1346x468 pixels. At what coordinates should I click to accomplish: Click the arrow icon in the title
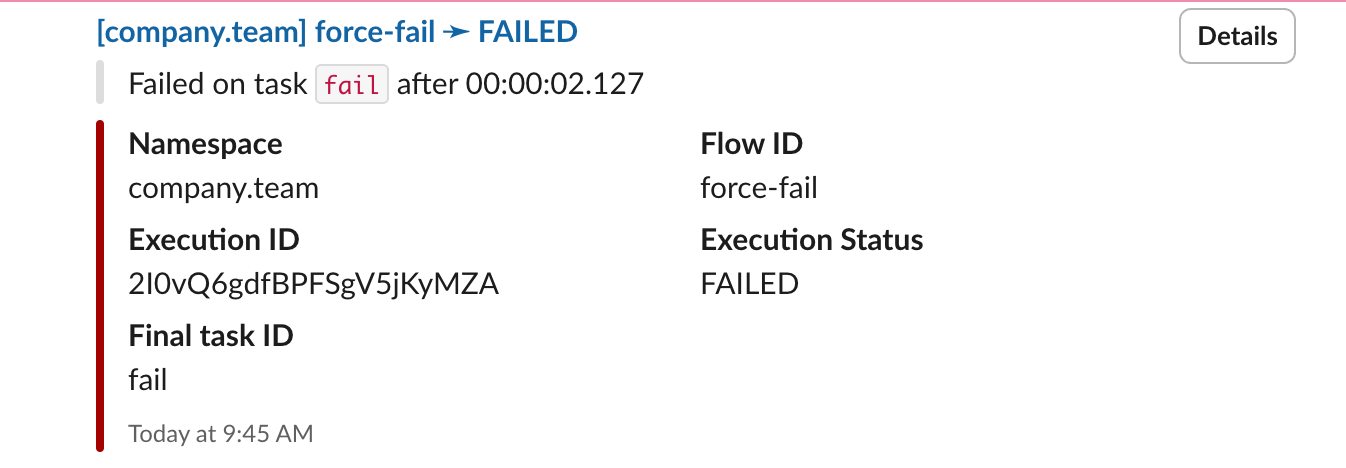click(x=457, y=32)
